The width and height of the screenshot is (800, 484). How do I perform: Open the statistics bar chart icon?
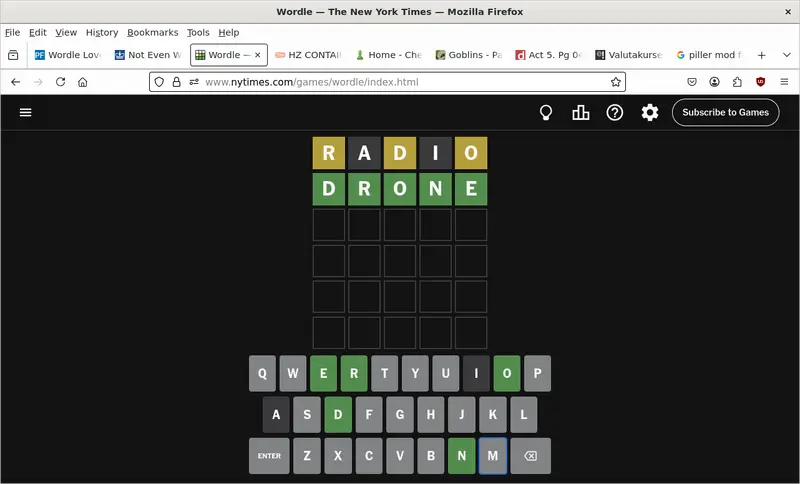pyautogui.click(x=581, y=112)
